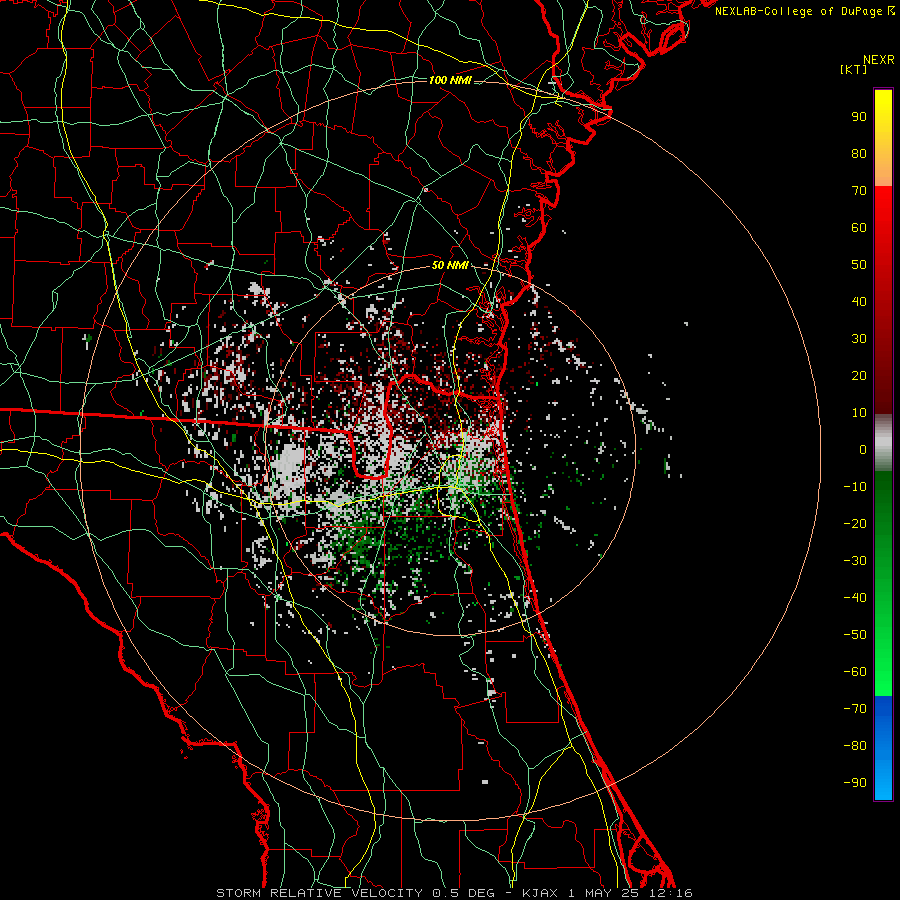Select the 100 NMI range ring label
Image resolution: width=900 pixels, height=900 pixels.
[x=450, y=80]
